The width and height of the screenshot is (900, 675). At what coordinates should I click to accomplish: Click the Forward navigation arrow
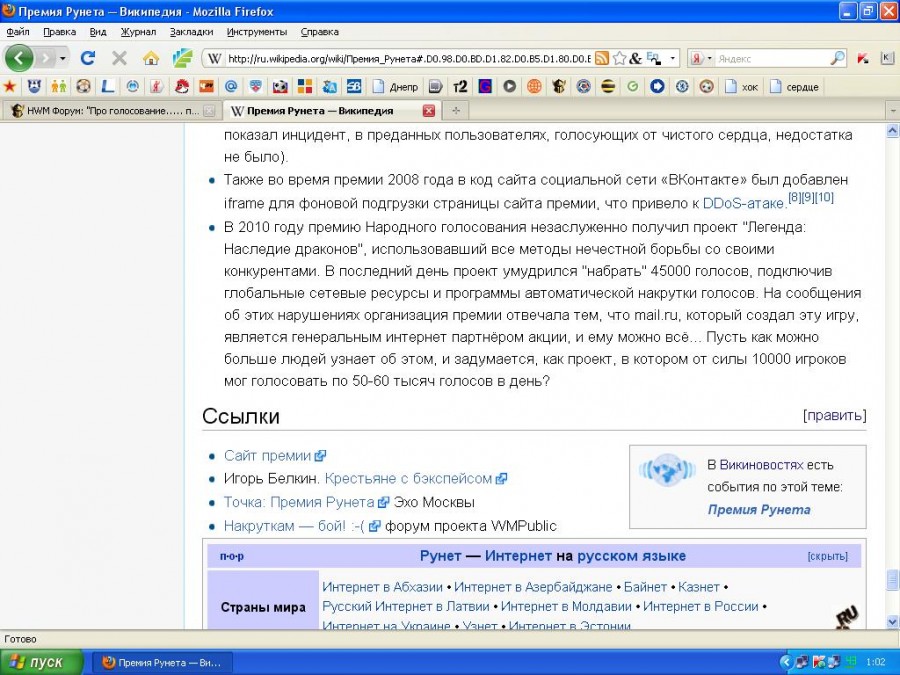[46, 58]
